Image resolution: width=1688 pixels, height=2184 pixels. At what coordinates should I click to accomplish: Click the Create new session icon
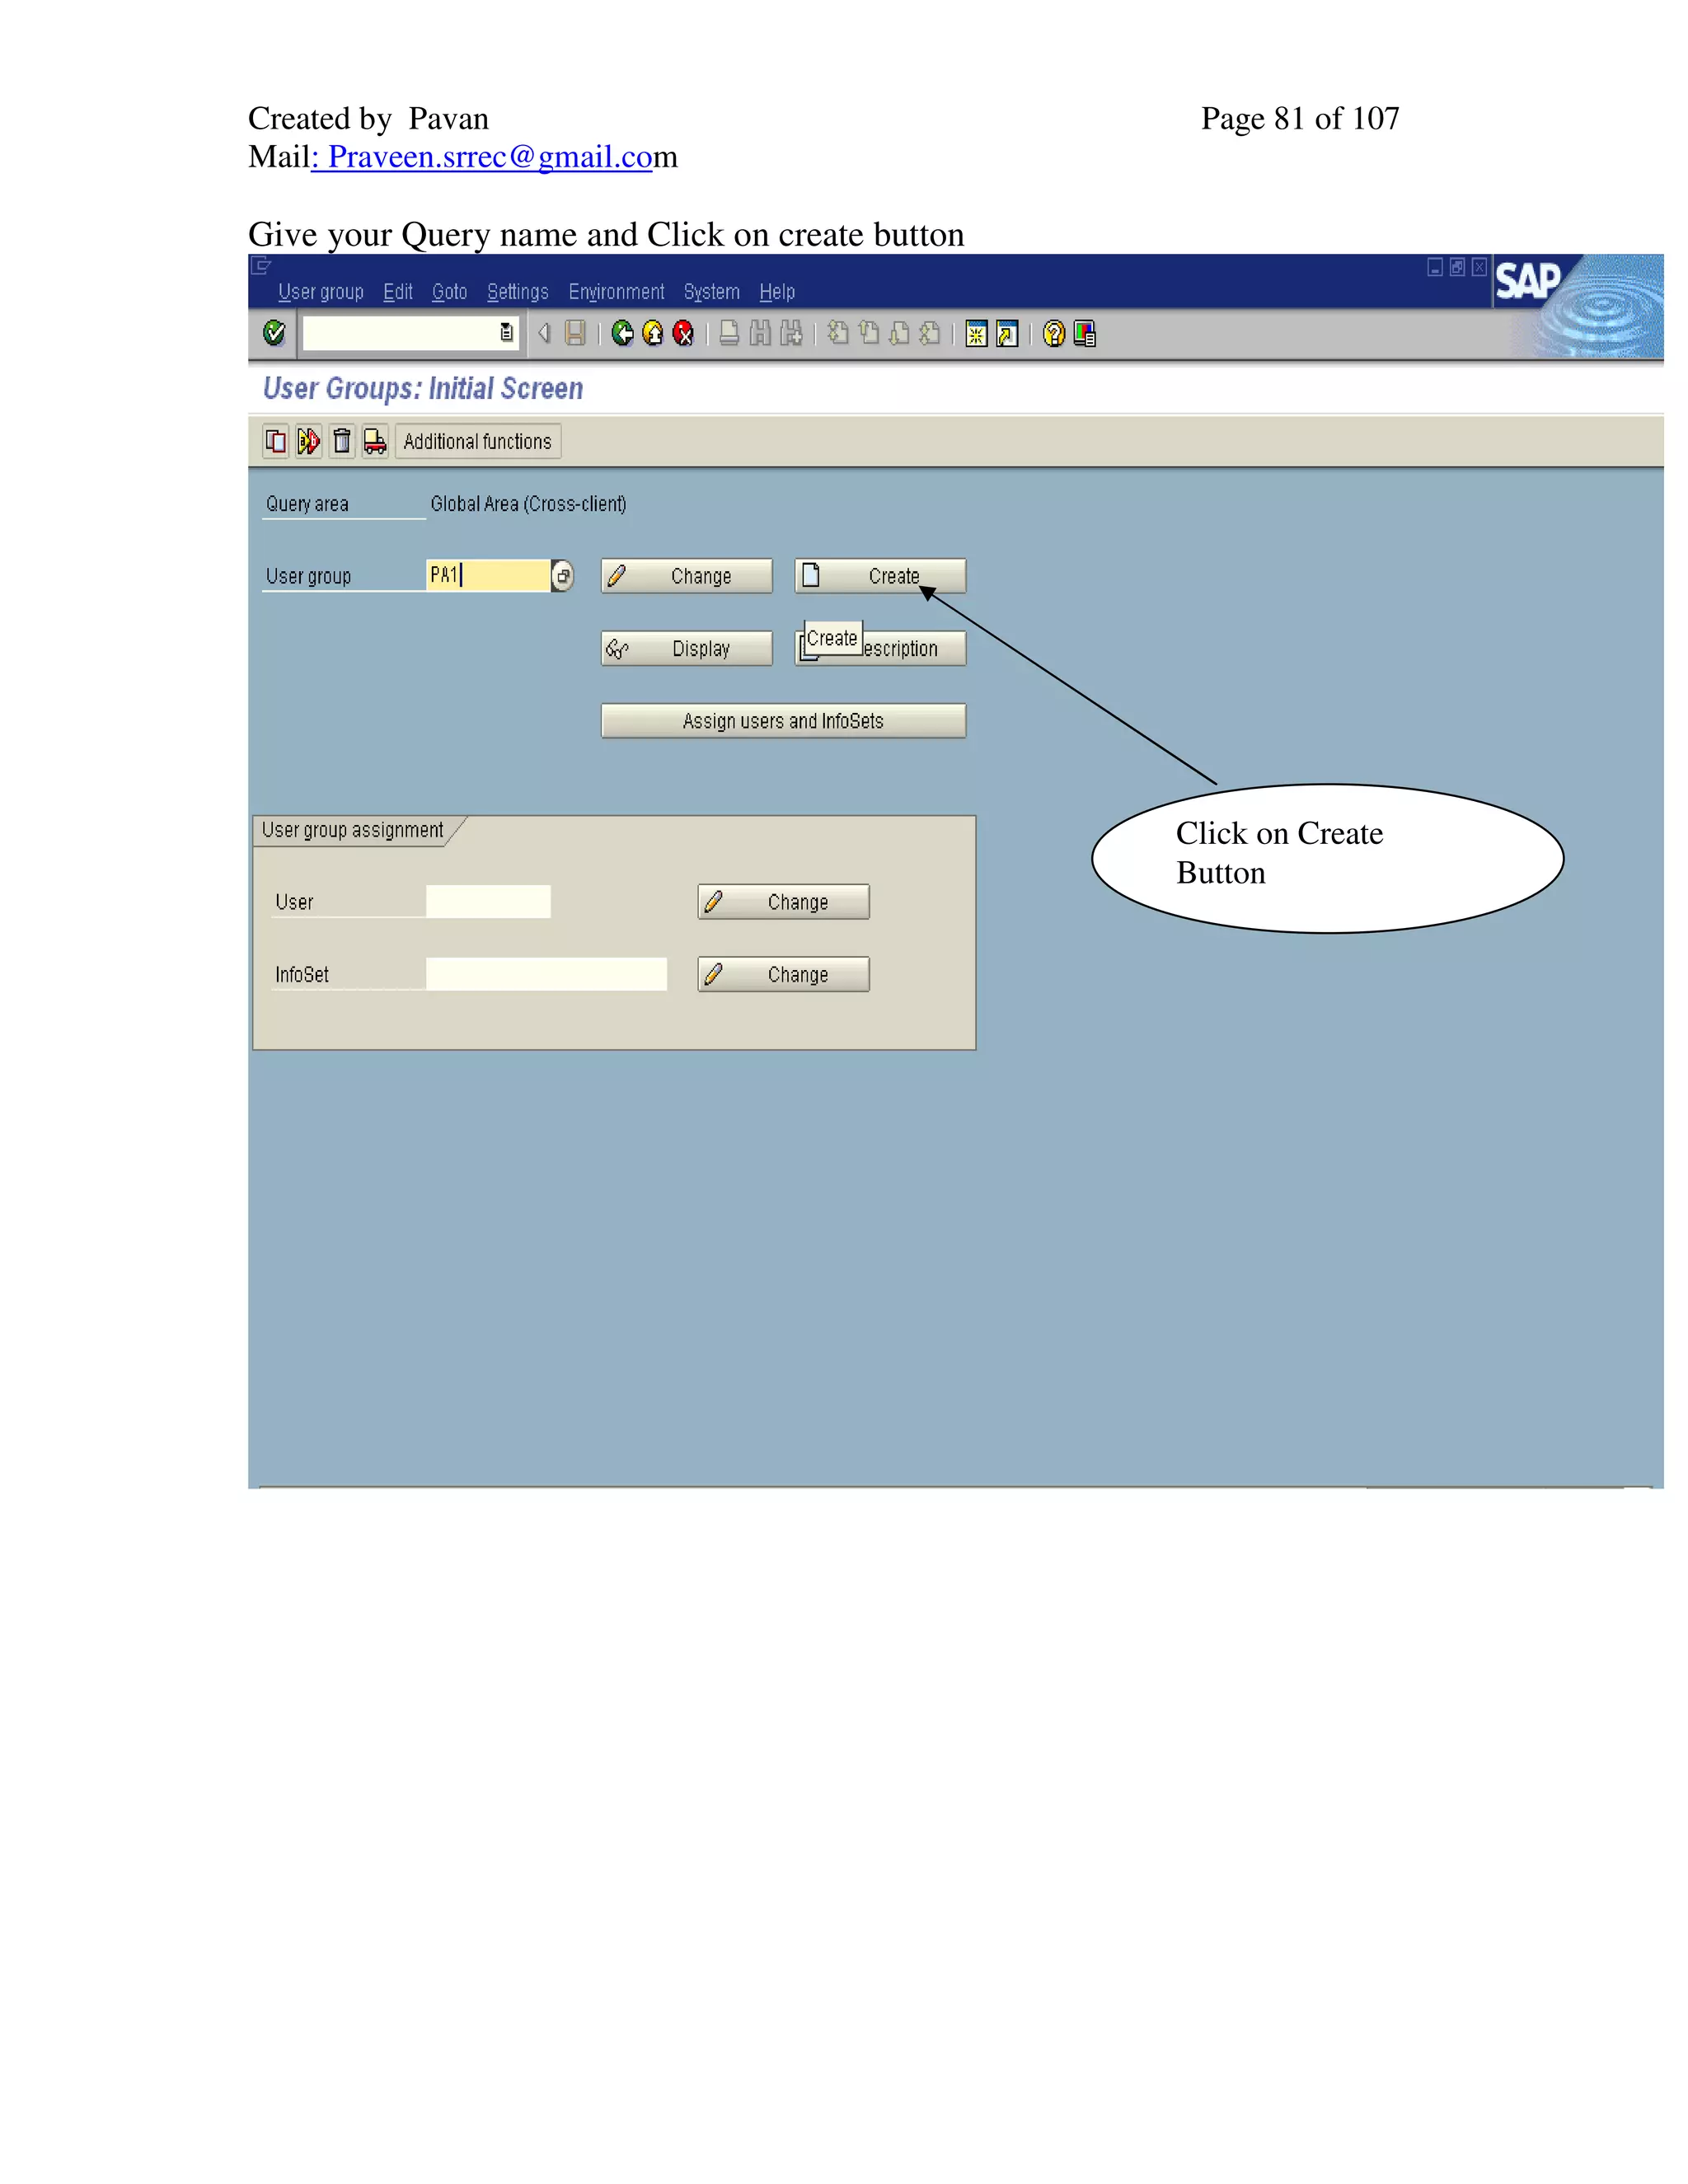[976, 333]
